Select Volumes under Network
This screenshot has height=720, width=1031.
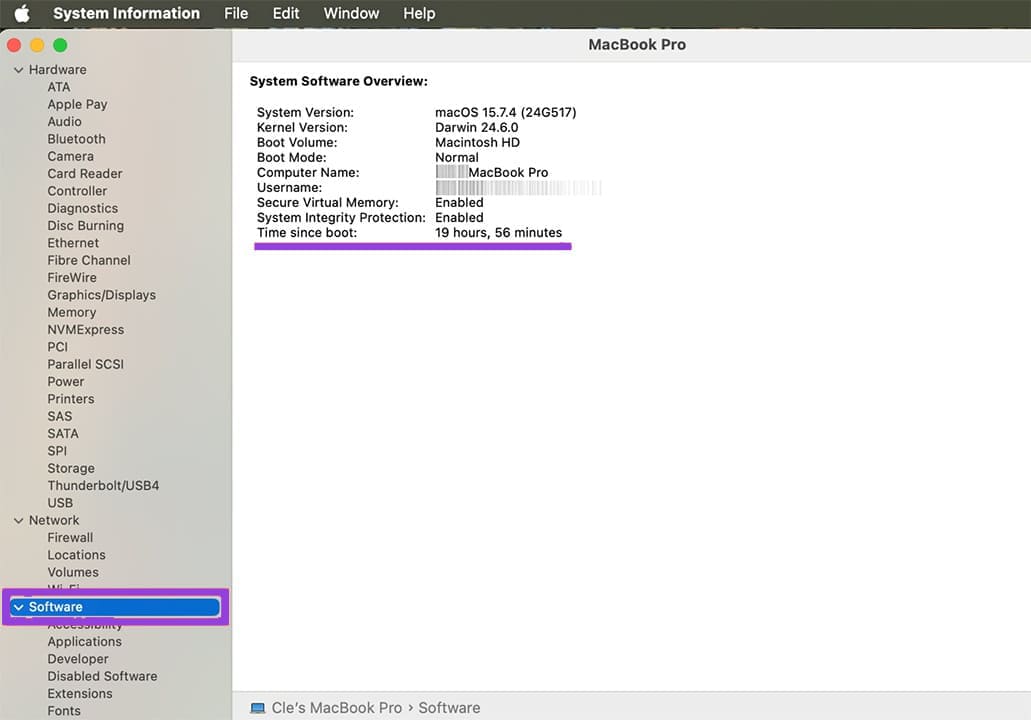click(73, 572)
